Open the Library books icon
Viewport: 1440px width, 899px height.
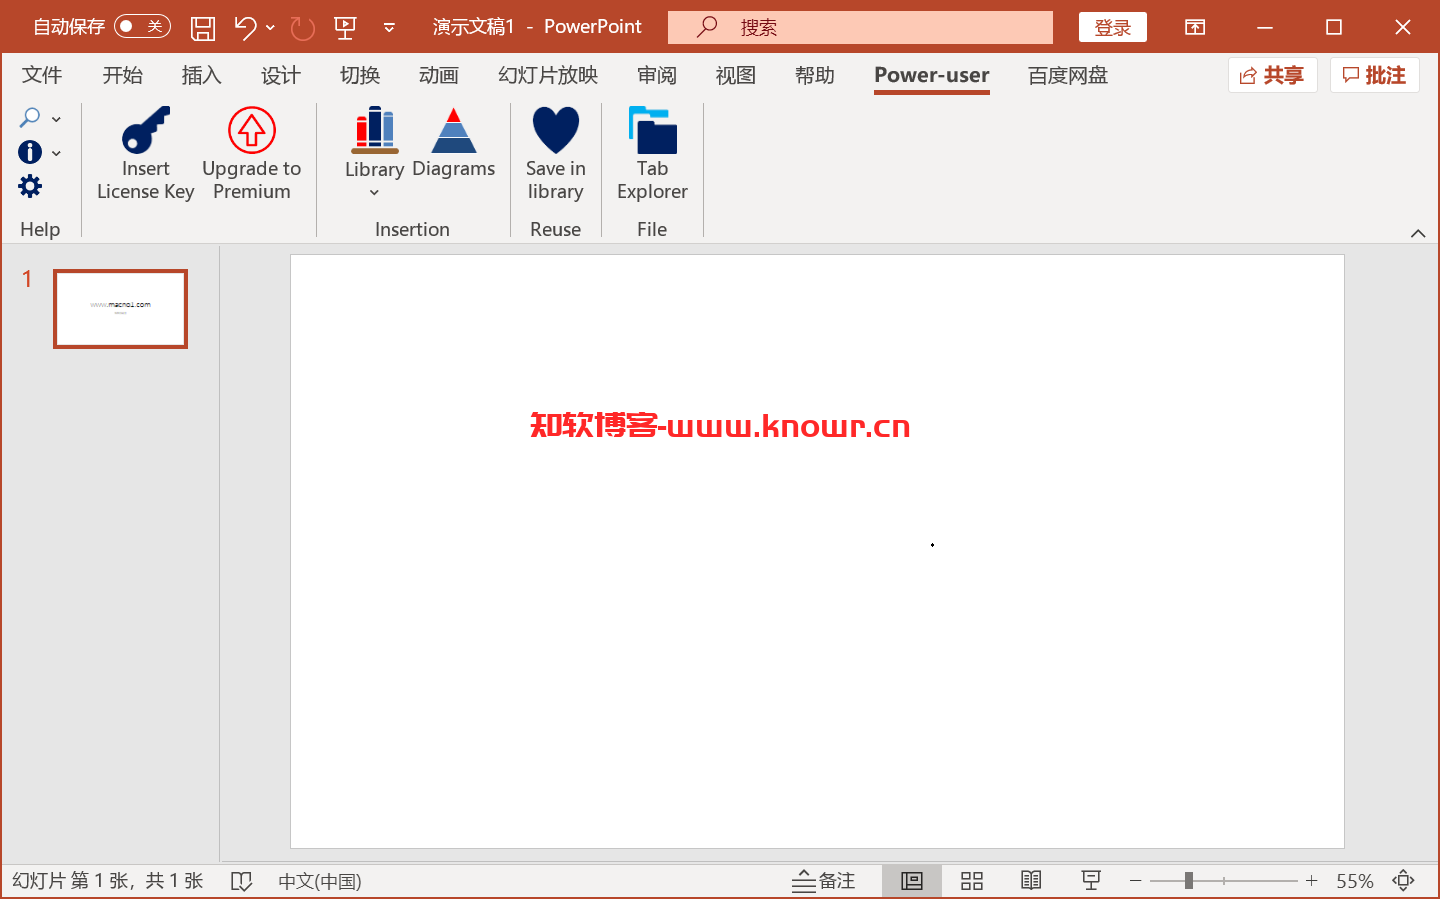coord(375,131)
